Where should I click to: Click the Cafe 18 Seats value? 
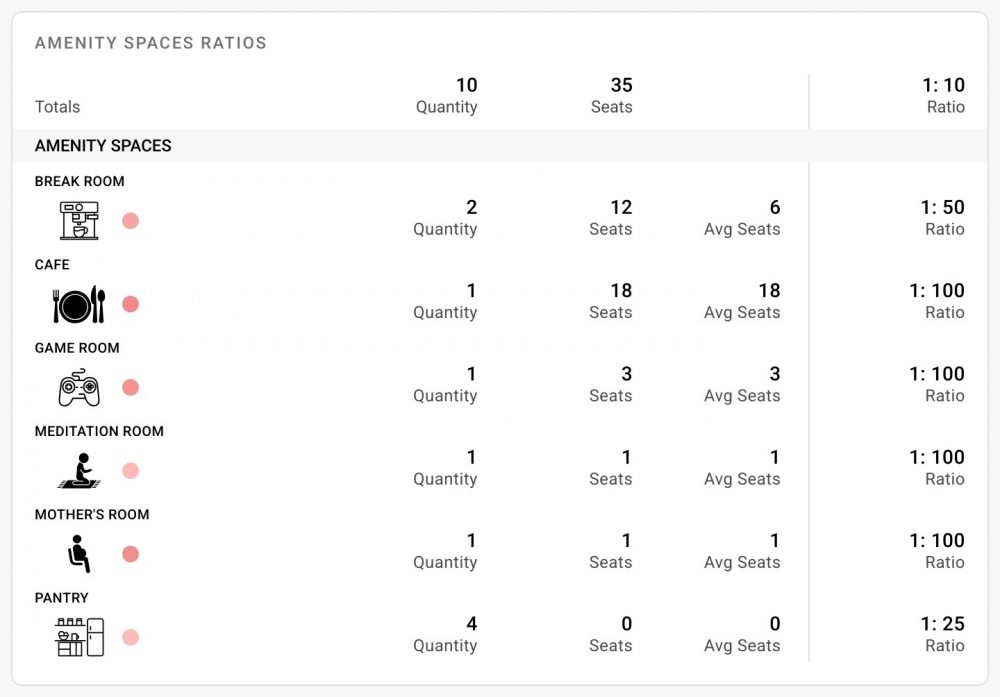[621, 291]
